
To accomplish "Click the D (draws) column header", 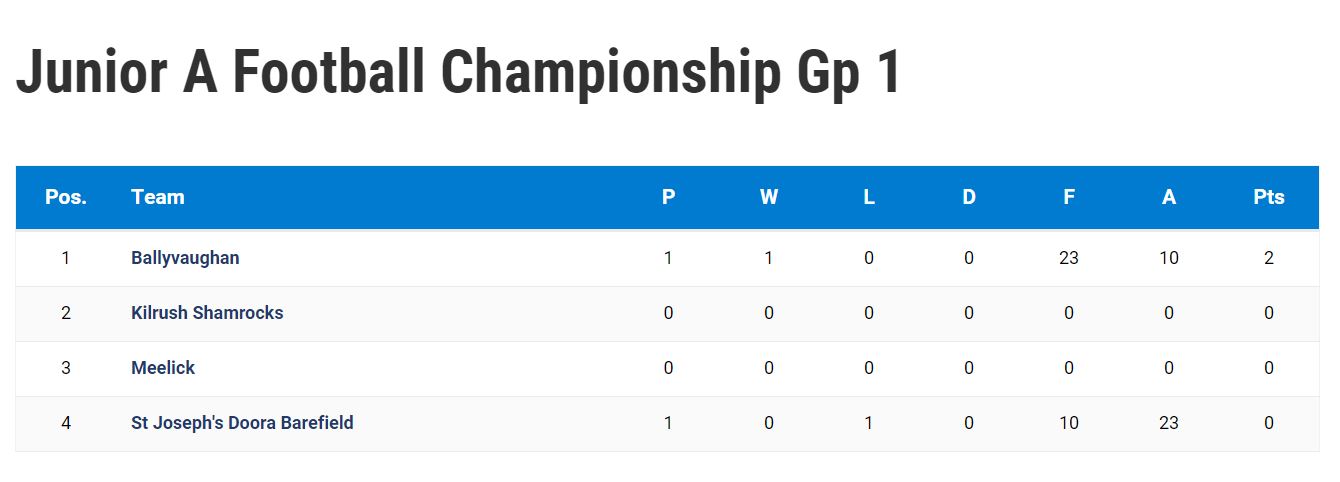I will tap(969, 197).
